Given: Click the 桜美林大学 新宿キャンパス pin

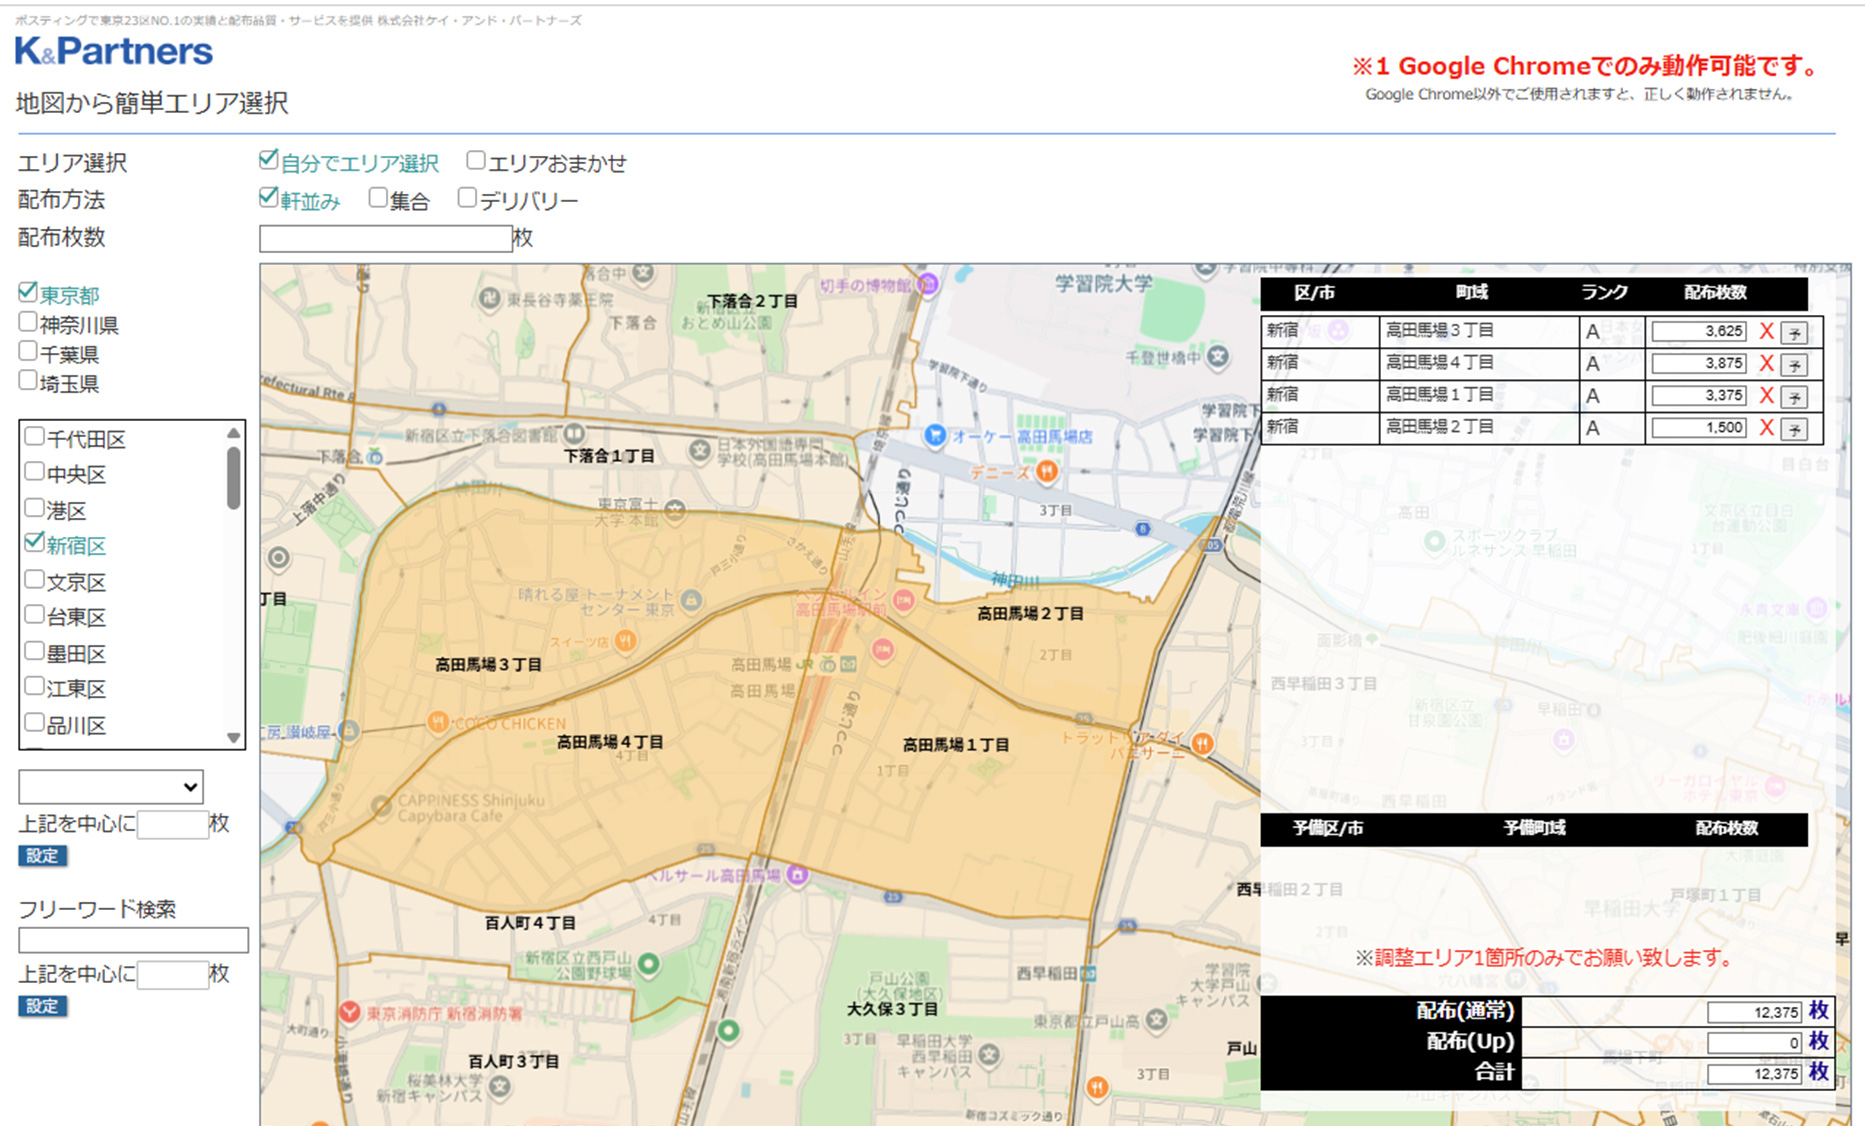Looking at the screenshot, I should click(499, 1087).
